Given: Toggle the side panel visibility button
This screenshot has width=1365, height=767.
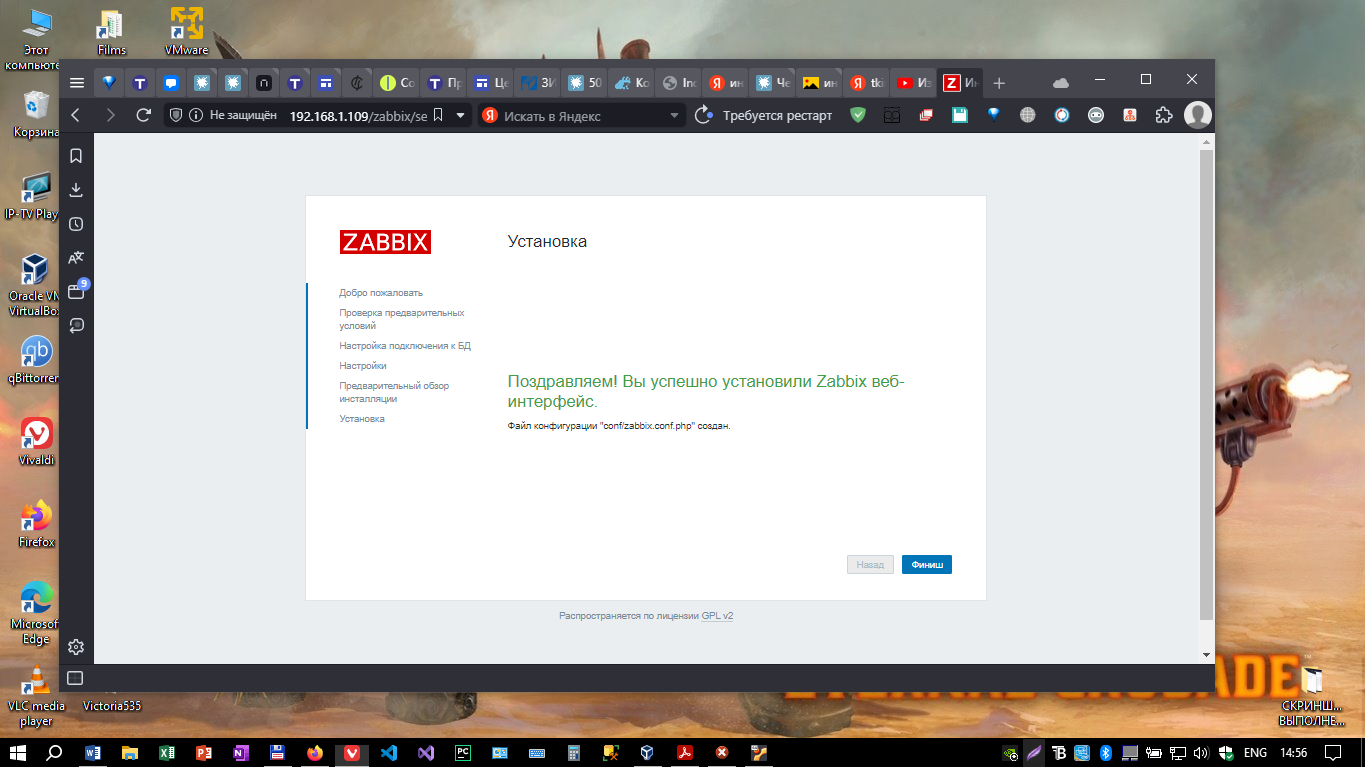Looking at the screenshot, I should [75, 678].
